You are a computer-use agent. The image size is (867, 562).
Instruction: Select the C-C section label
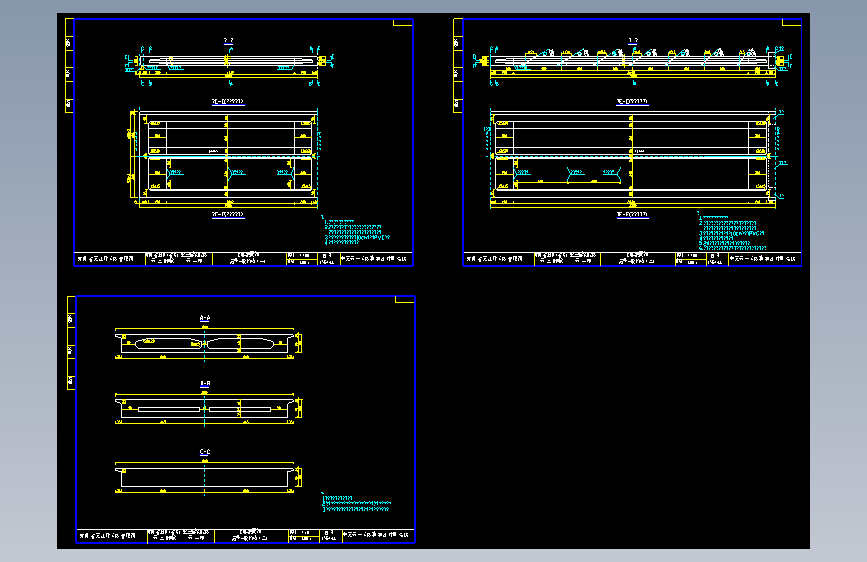pyautogui.click(x=205, y=452)
